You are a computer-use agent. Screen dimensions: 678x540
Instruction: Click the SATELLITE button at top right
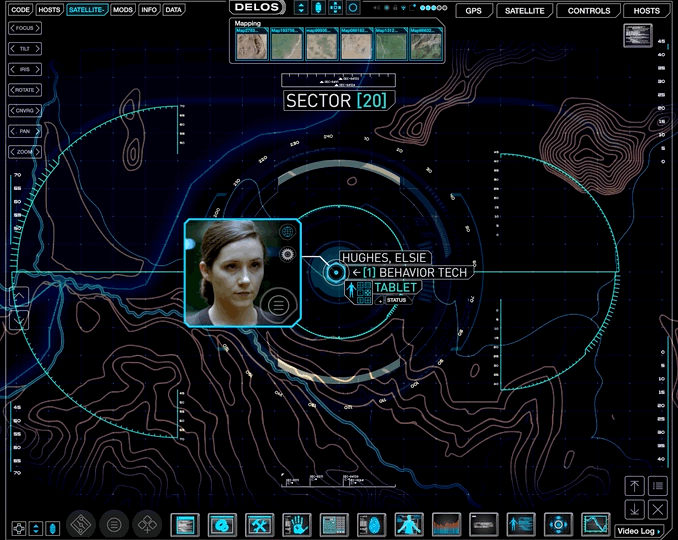(524, 11)
